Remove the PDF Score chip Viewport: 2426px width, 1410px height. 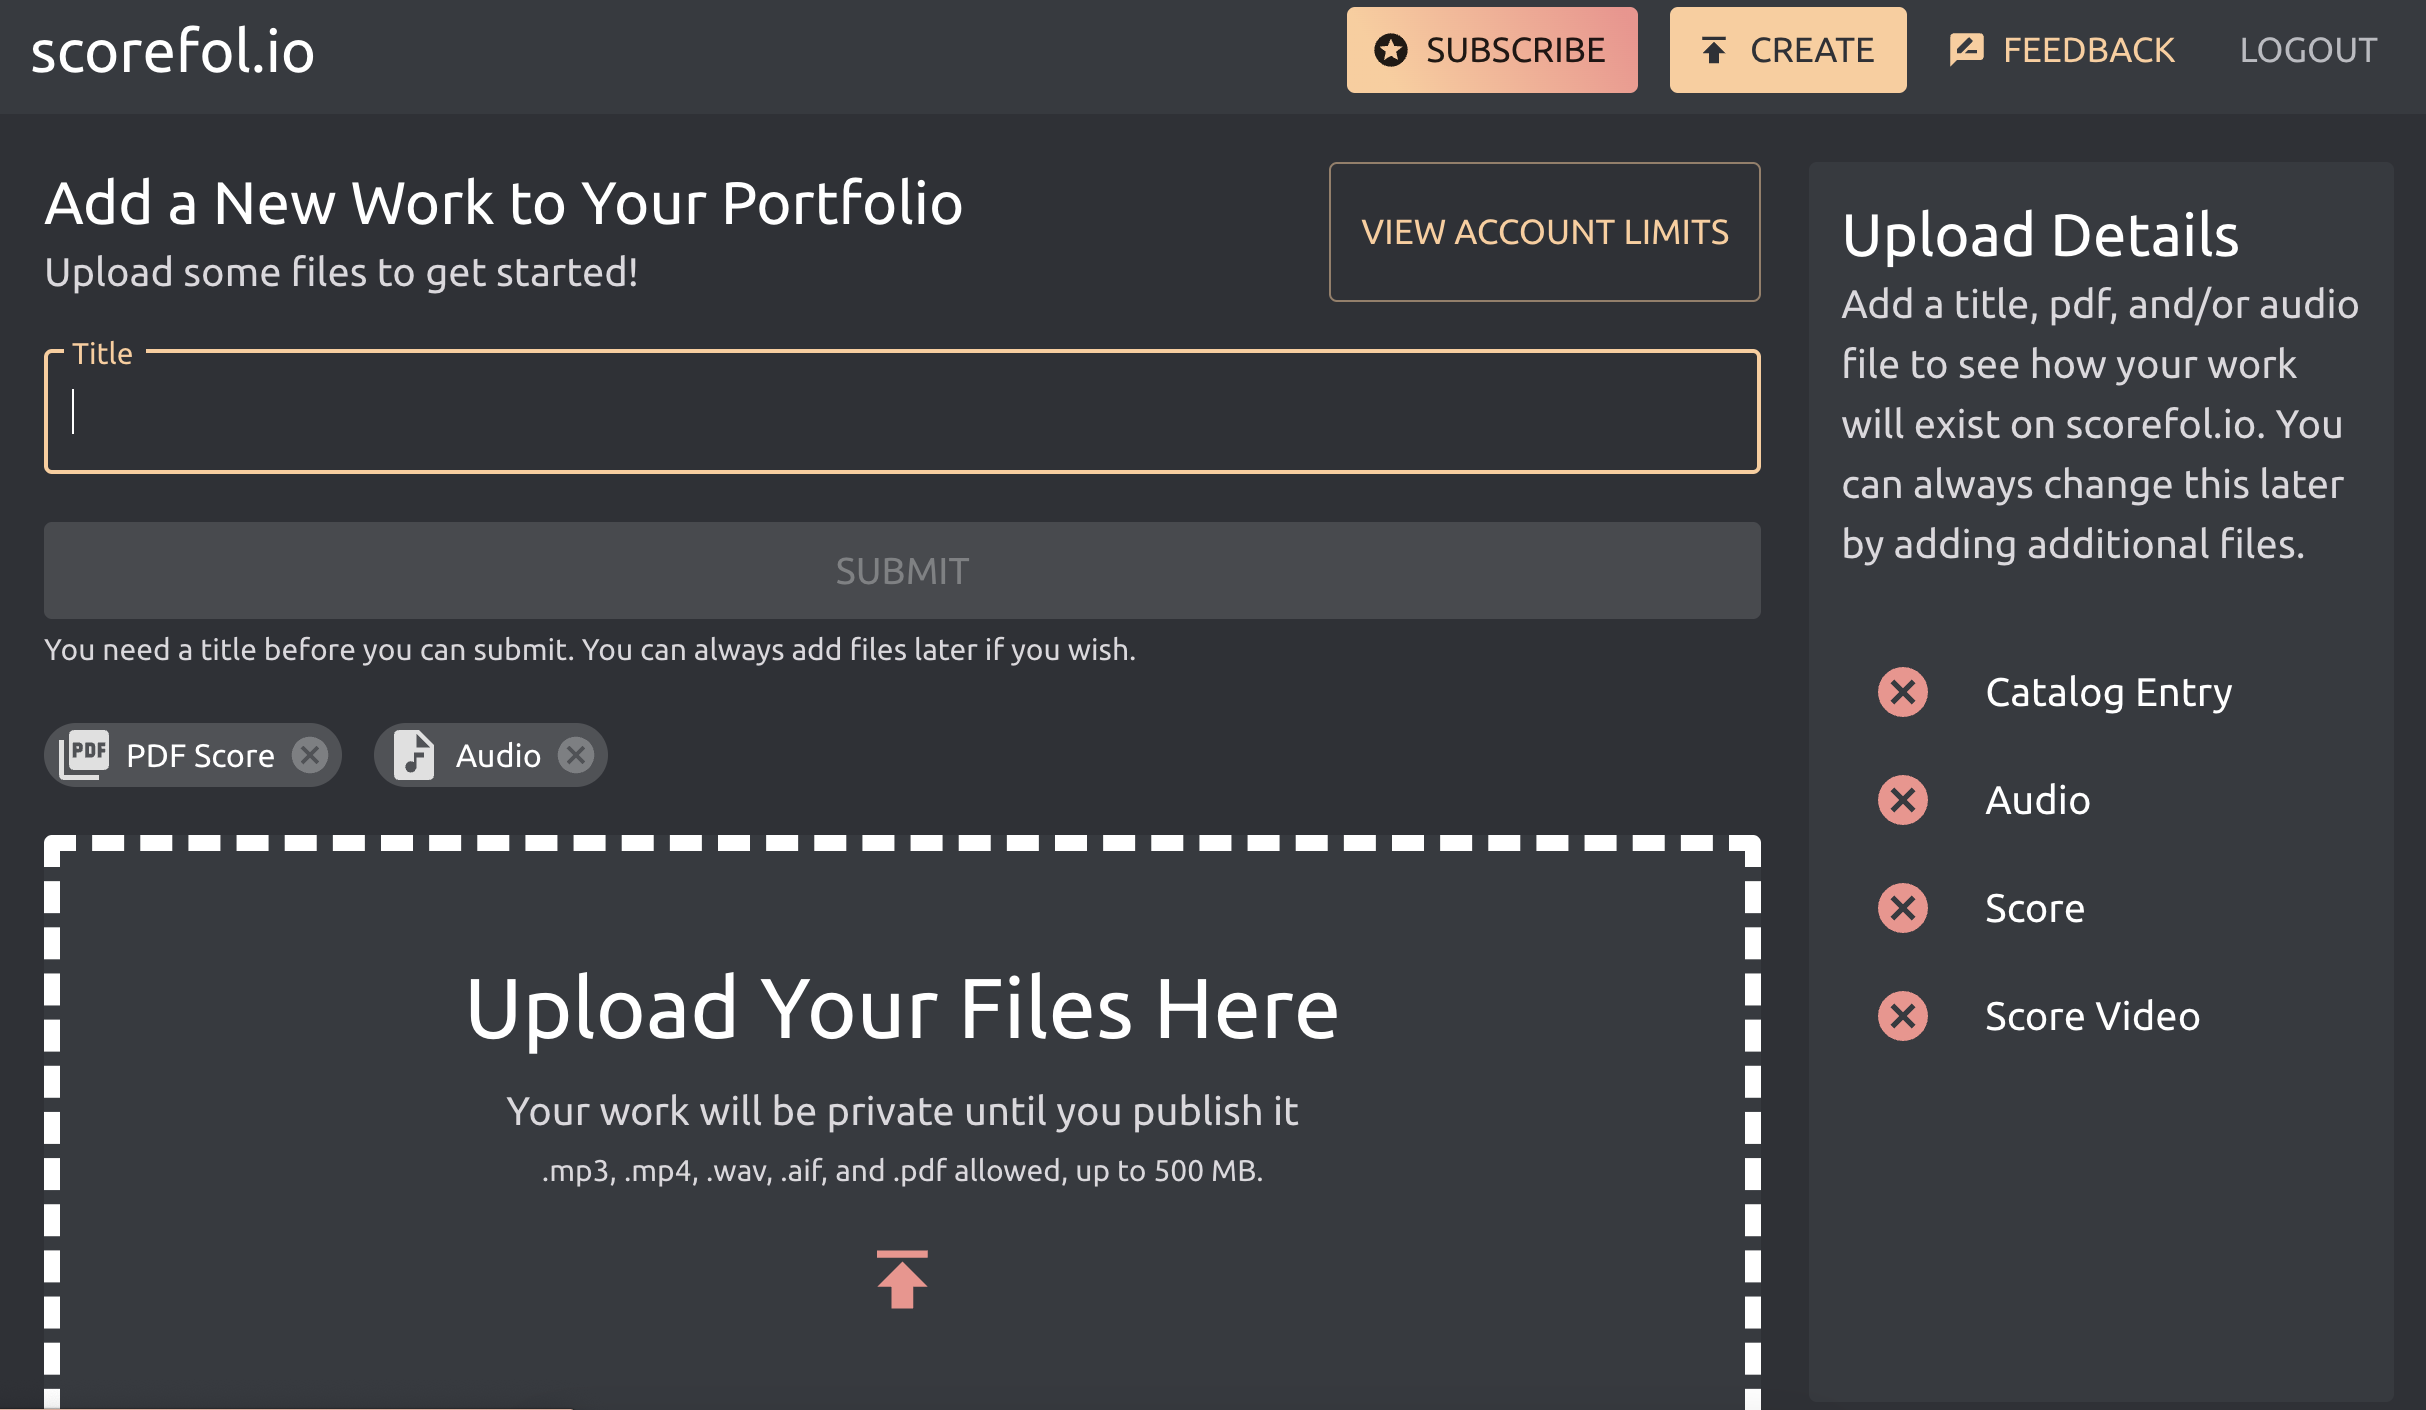(310, 755)
